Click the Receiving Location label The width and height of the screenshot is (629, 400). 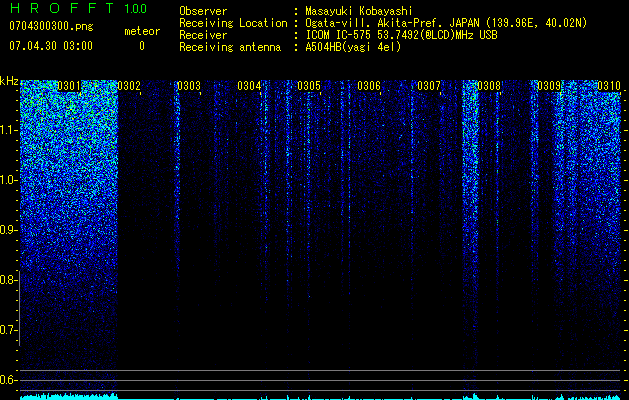(x=233, y=23)
